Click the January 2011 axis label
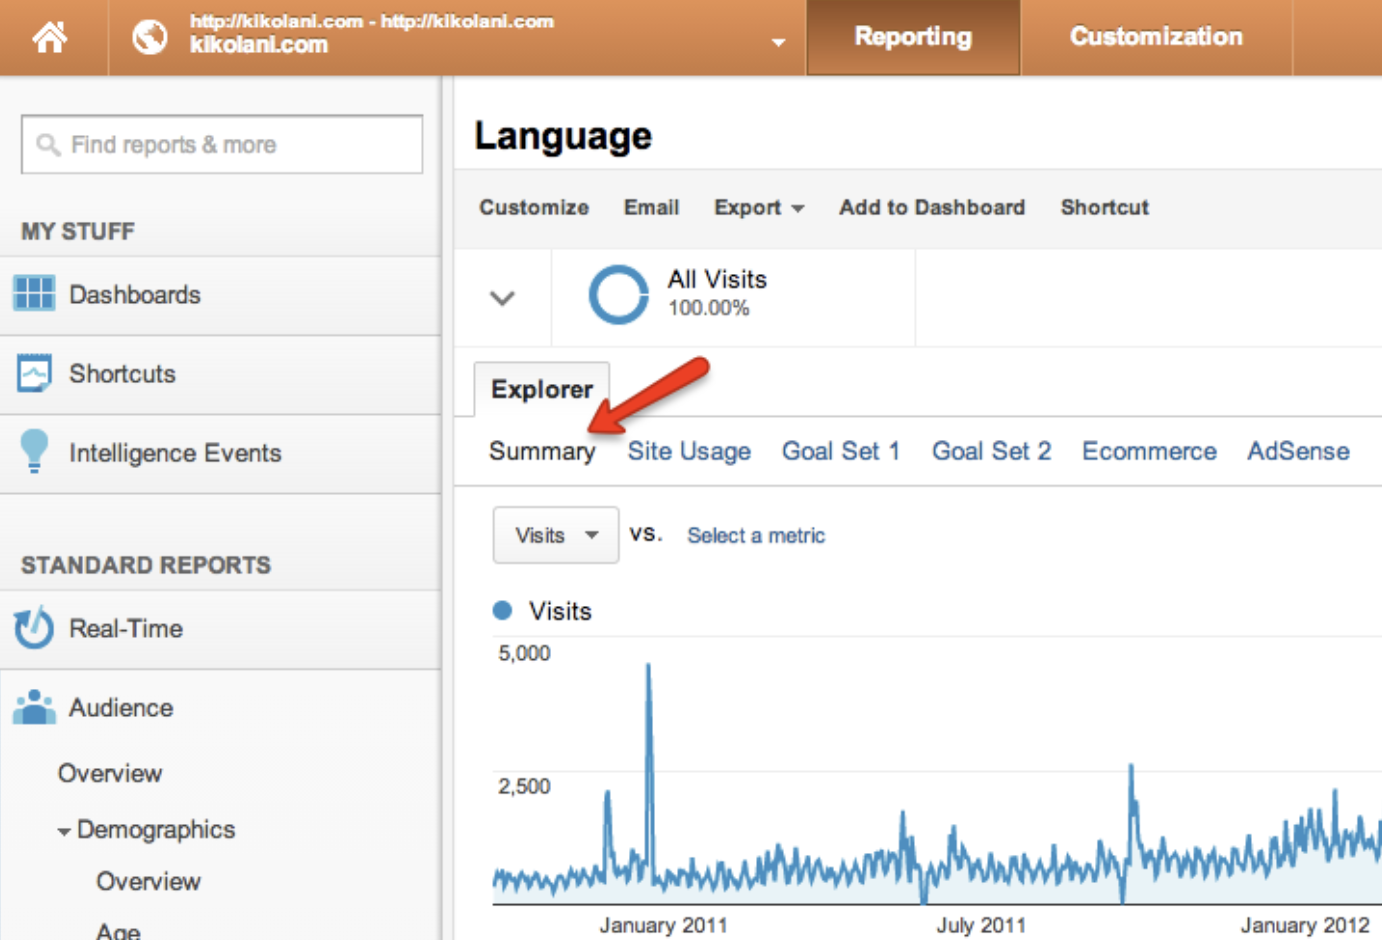 (663, 925)
